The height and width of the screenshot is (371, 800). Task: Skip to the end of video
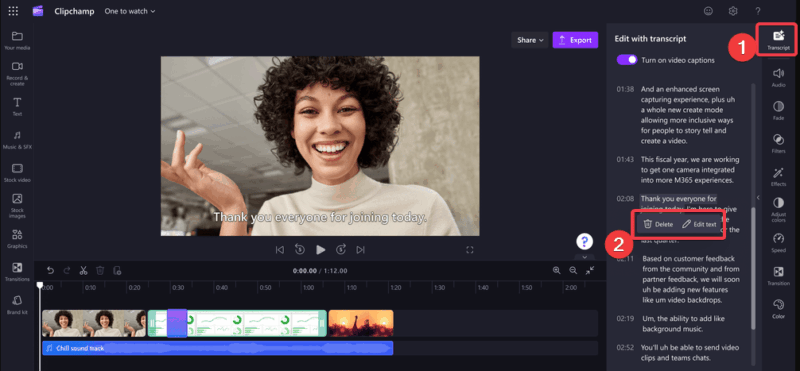tap(361, 250)
